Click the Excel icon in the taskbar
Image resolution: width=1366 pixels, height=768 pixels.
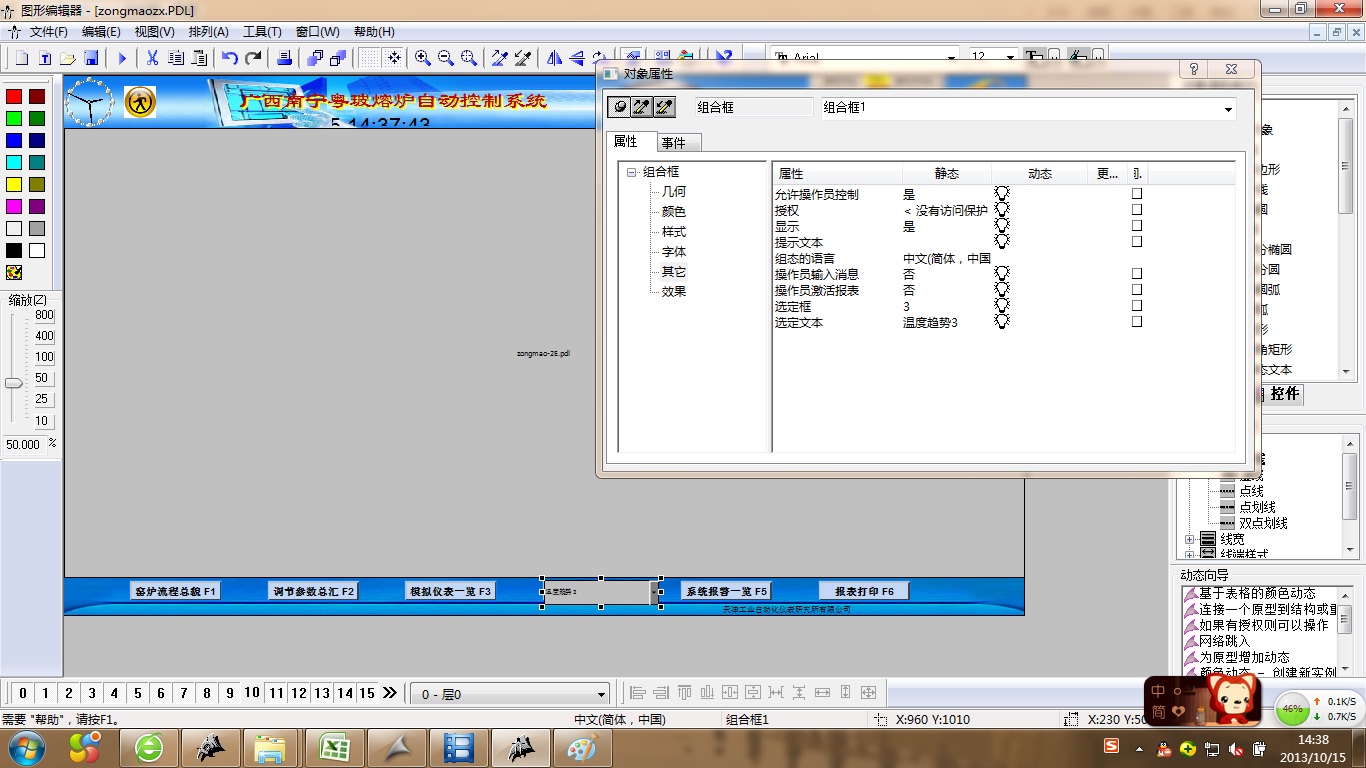(333, 747)
